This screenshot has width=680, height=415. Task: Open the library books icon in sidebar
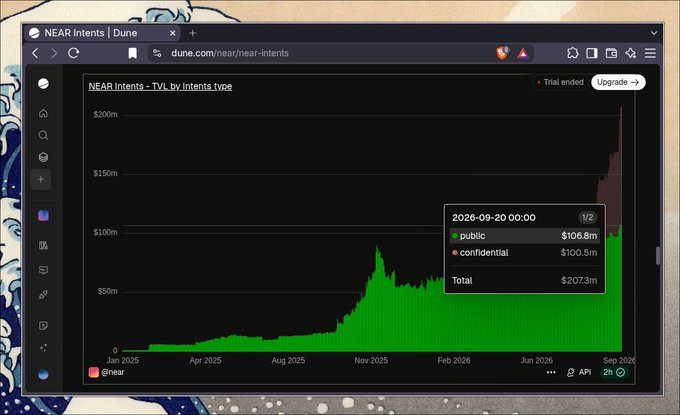43,245
